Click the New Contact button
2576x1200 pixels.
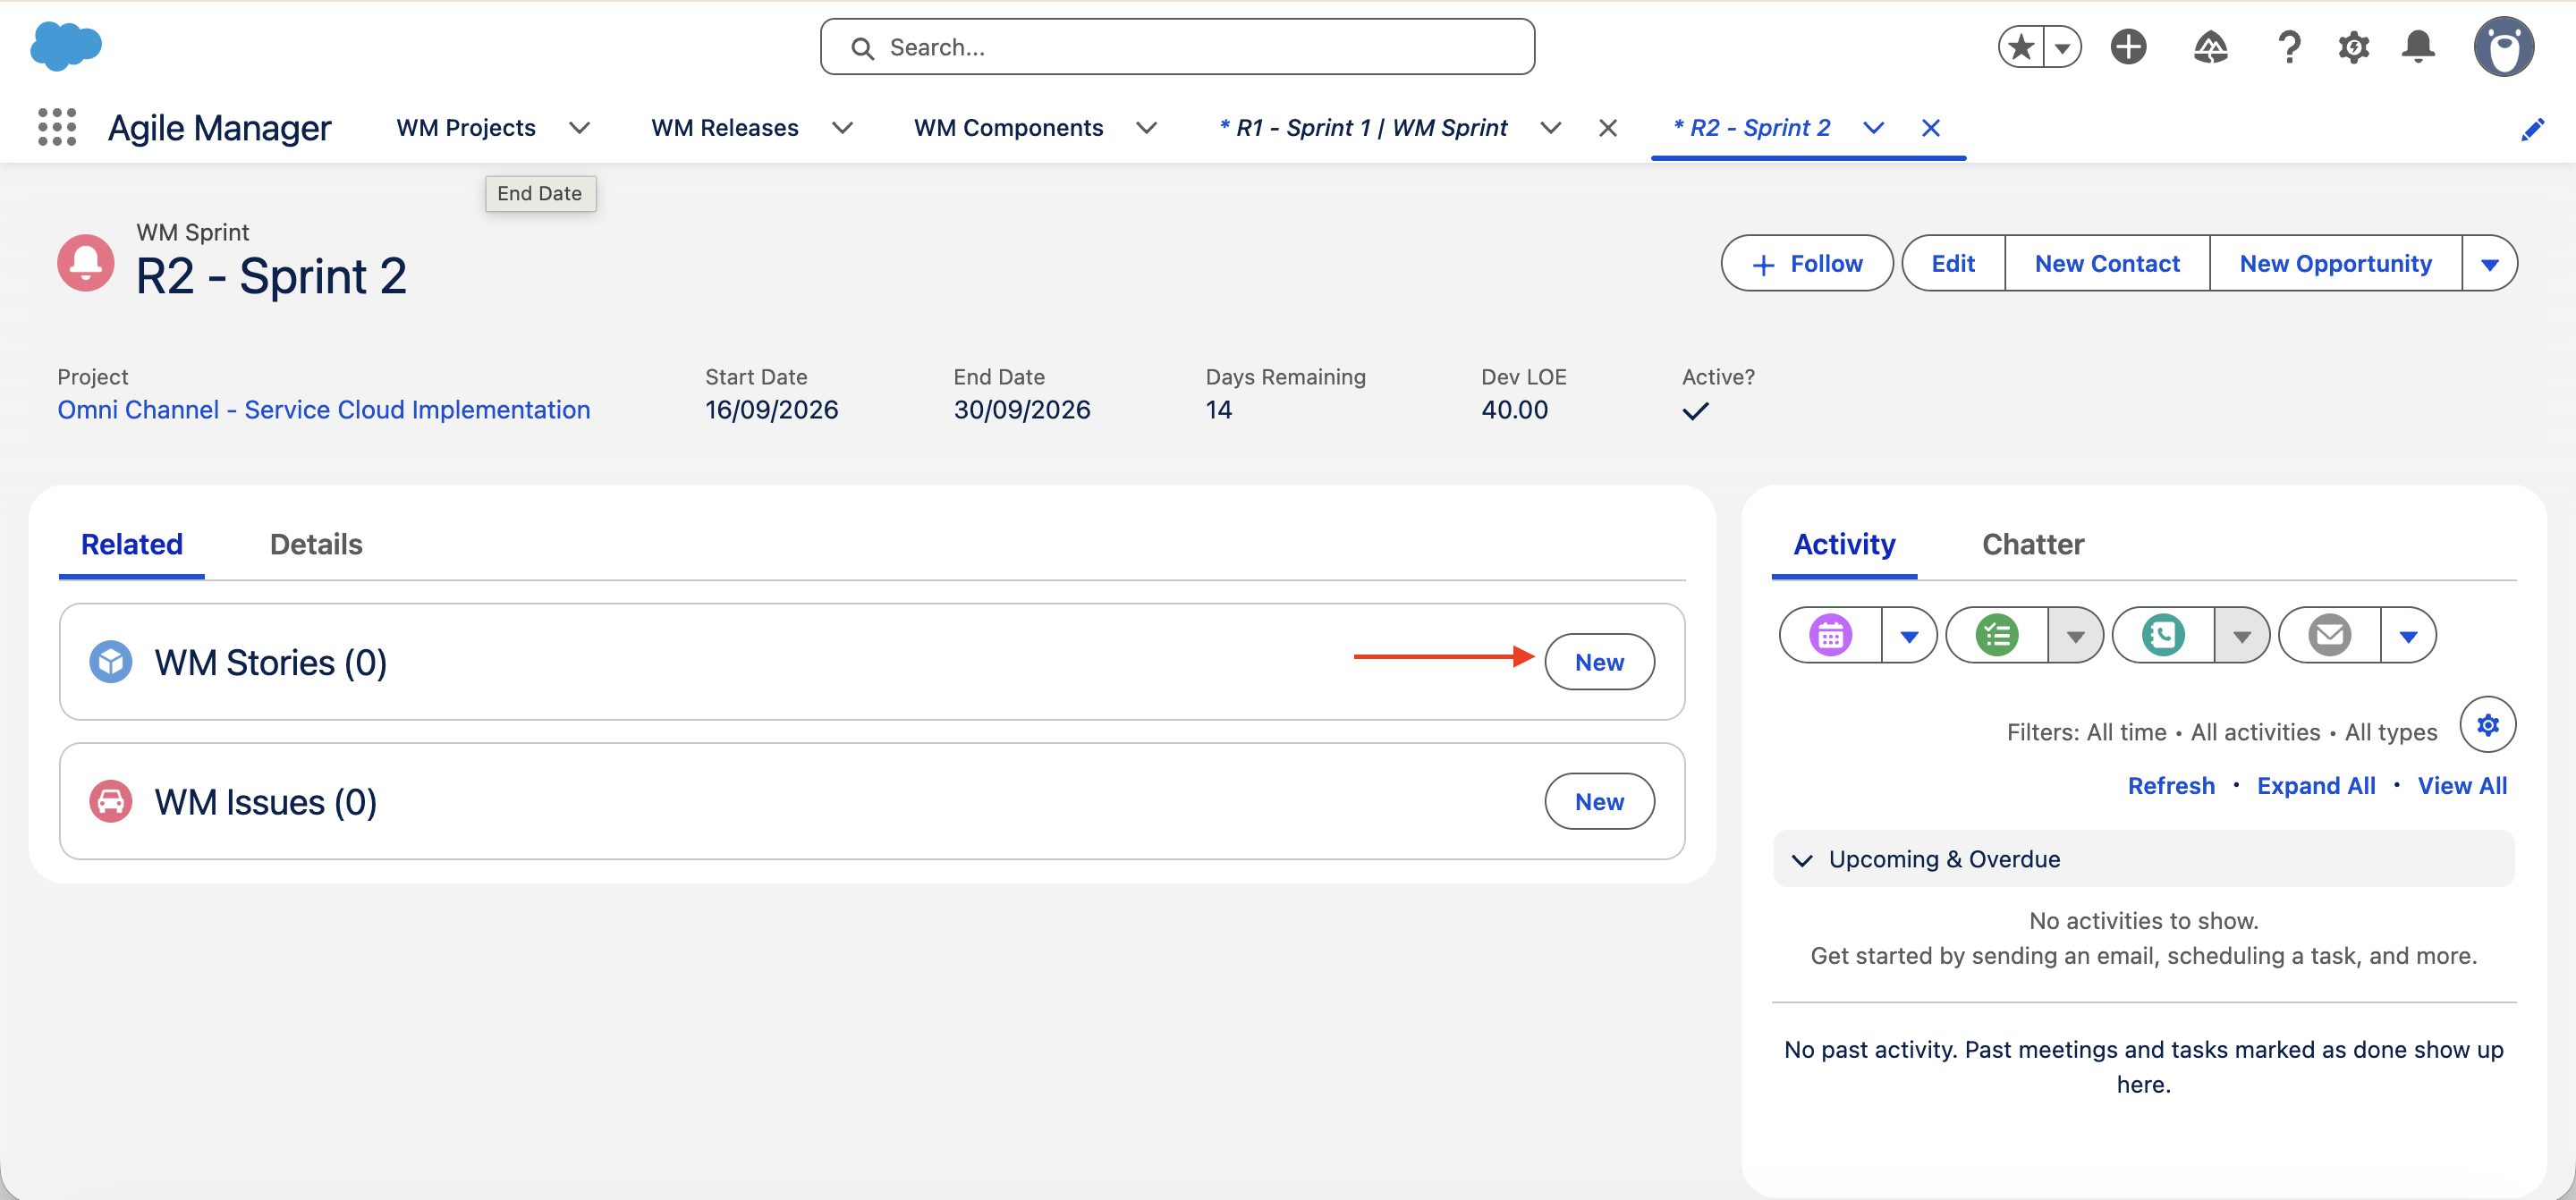2107,264
